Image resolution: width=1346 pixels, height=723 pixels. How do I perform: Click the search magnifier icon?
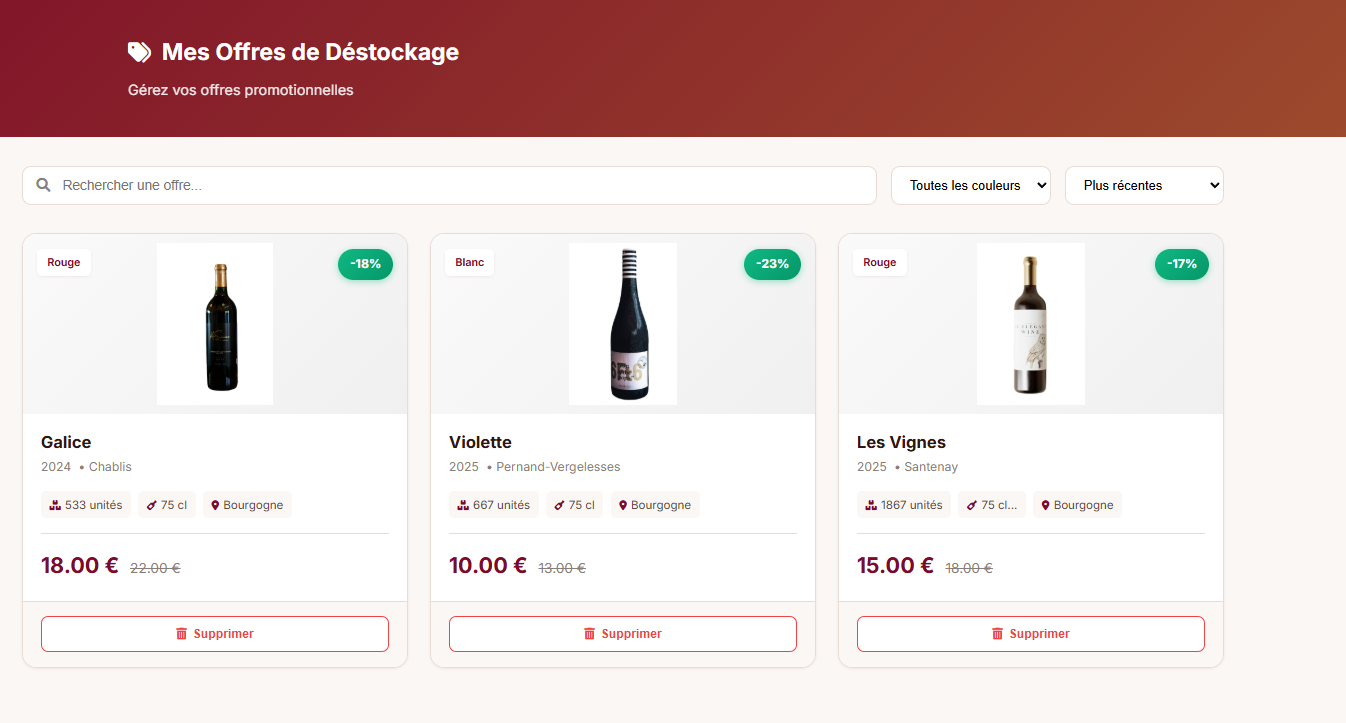43,185
